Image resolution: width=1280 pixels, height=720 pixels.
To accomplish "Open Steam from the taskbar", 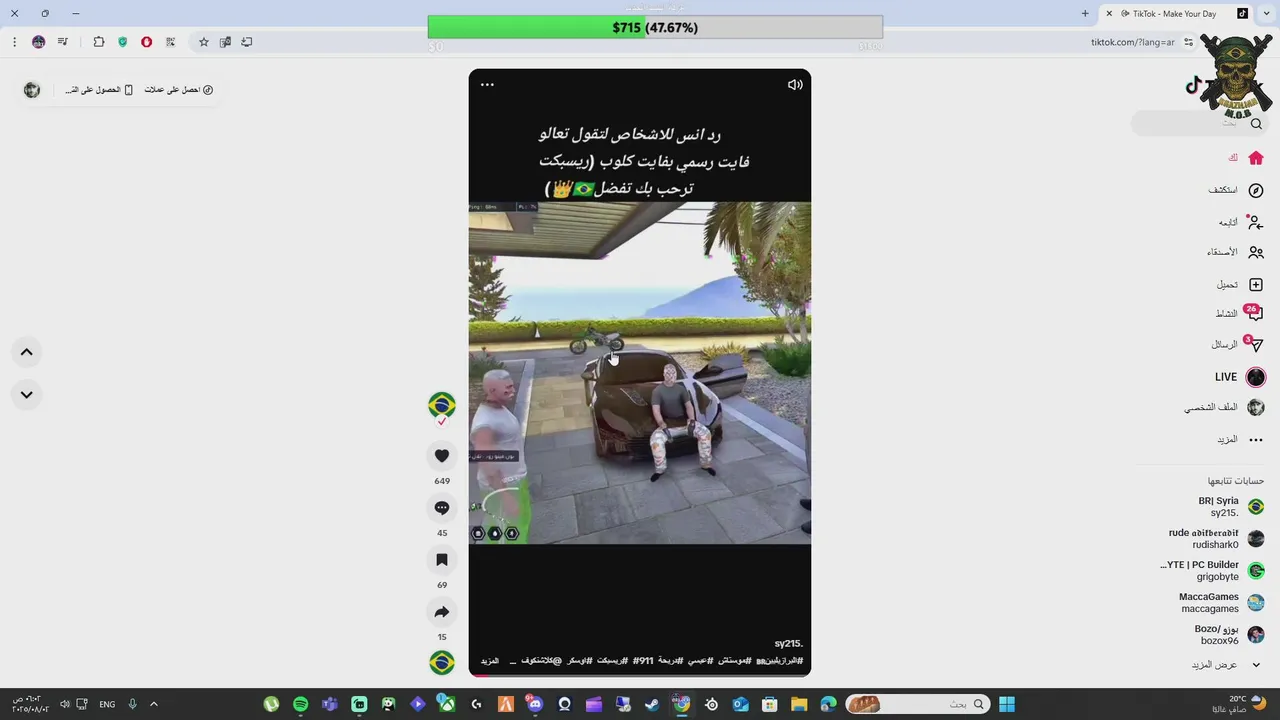I will (x=652, y=705).
